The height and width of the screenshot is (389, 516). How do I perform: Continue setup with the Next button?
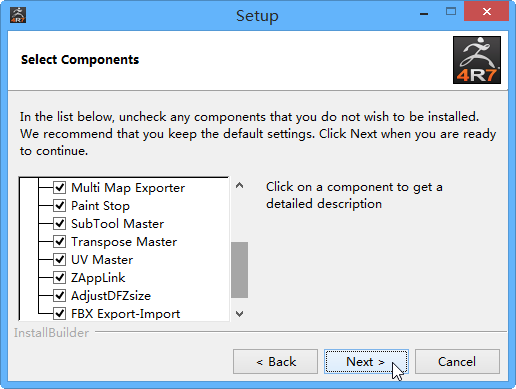click(366, 361)
